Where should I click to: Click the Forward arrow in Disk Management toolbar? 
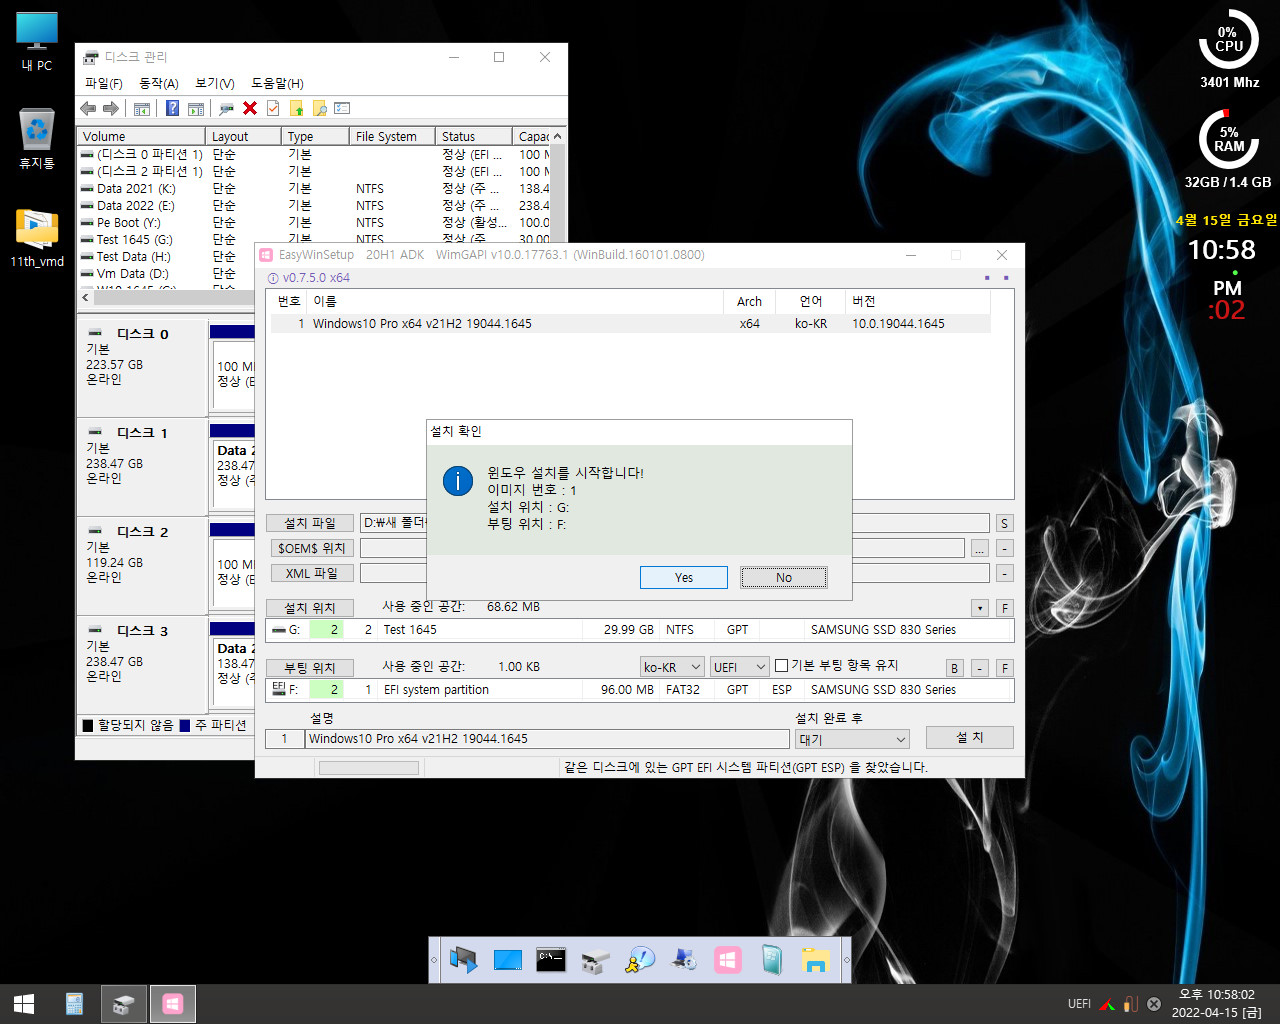tap(111, 108)
